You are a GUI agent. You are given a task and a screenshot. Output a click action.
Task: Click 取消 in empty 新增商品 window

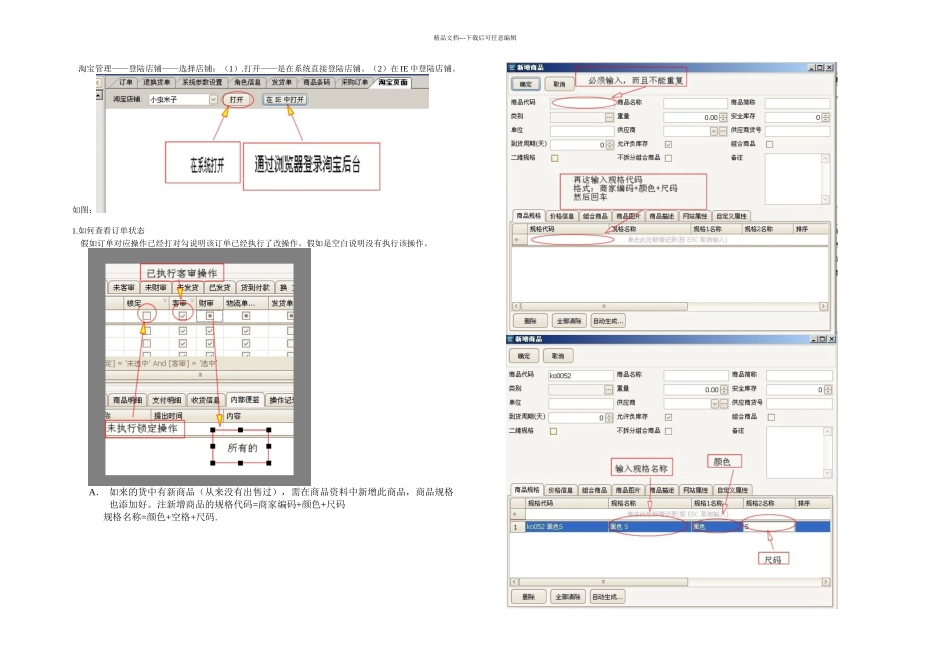pos(559,84)
